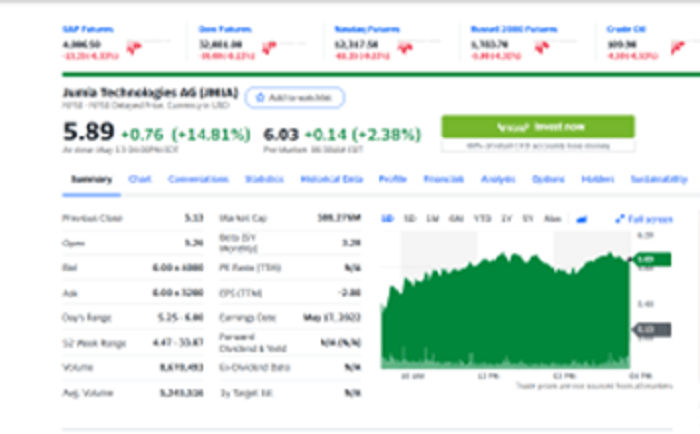Viewport: 700px width, 434px height.
Task: Open the Summary tab
Action: 84,179
